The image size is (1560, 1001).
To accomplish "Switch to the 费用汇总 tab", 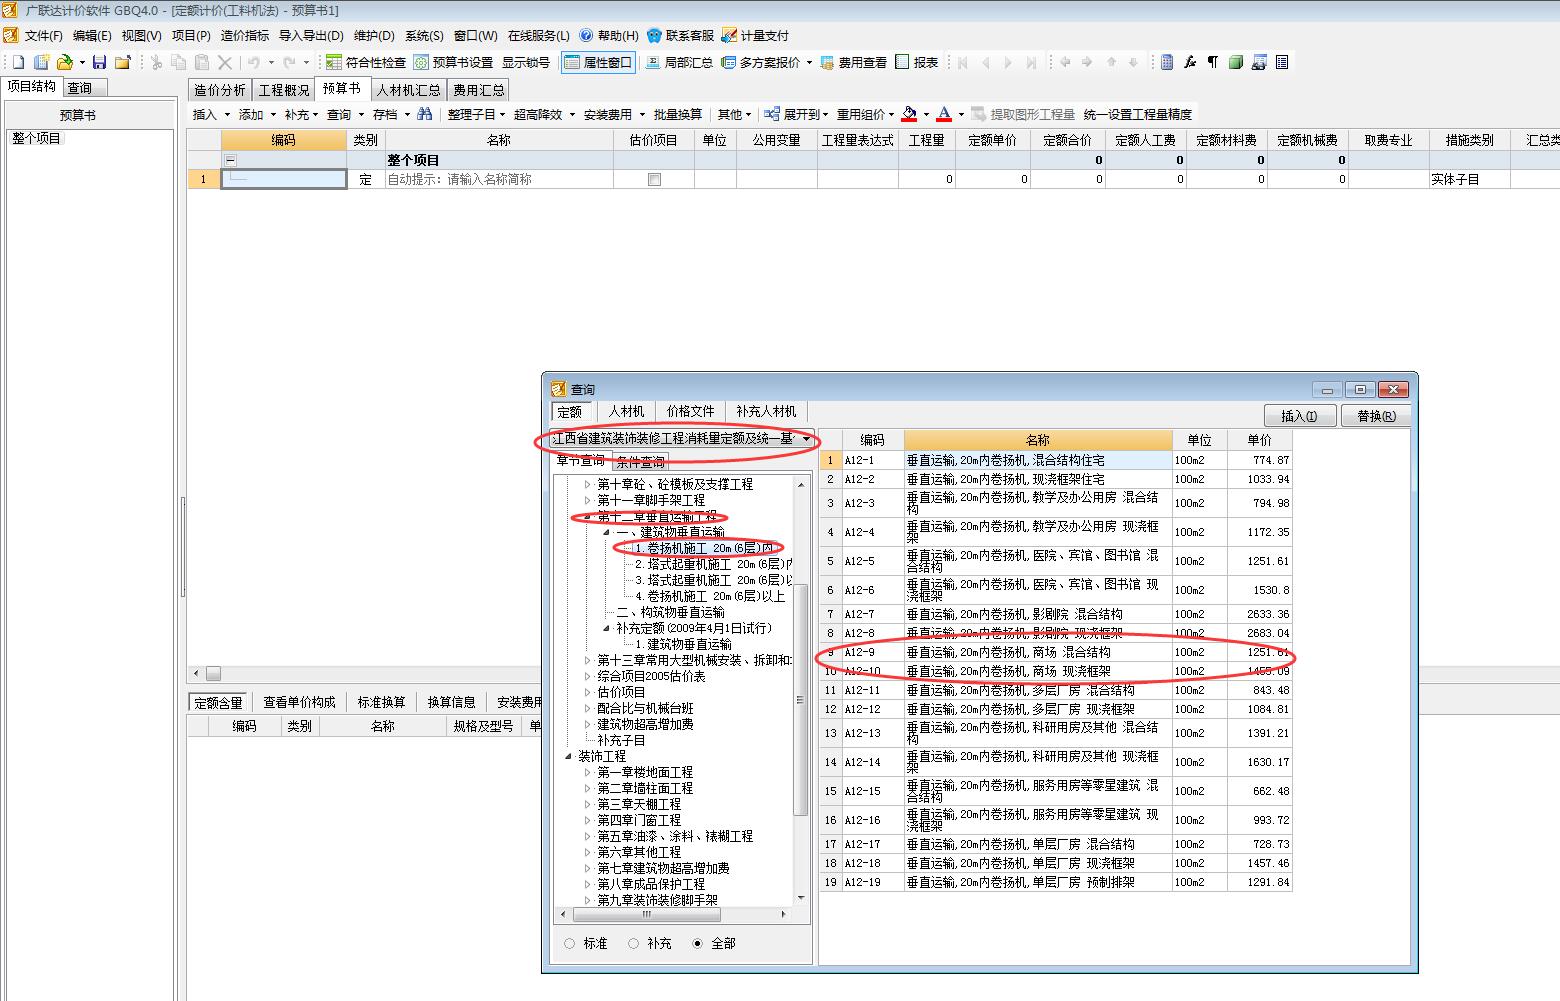I will coord(479,90).
